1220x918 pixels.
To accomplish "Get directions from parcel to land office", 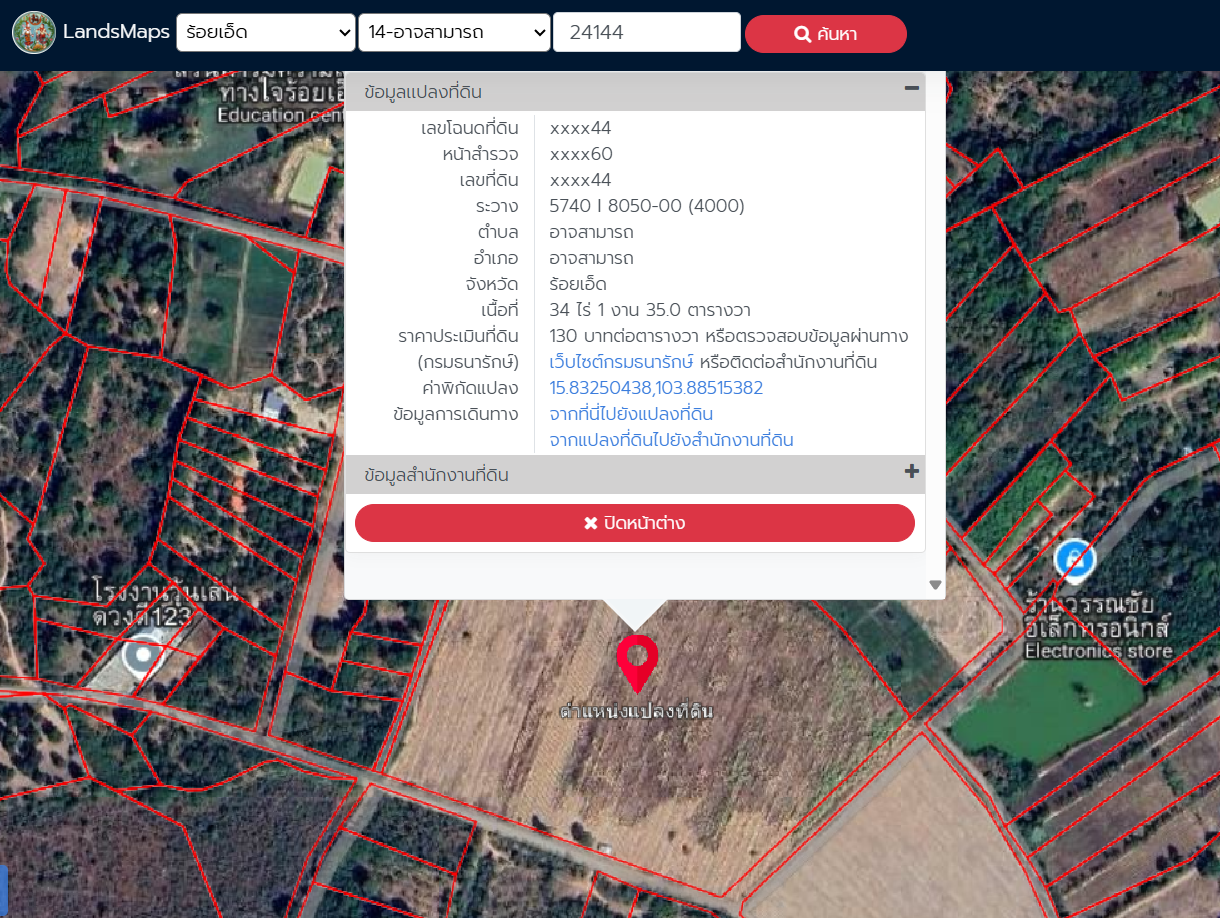I will pos(671,440).
